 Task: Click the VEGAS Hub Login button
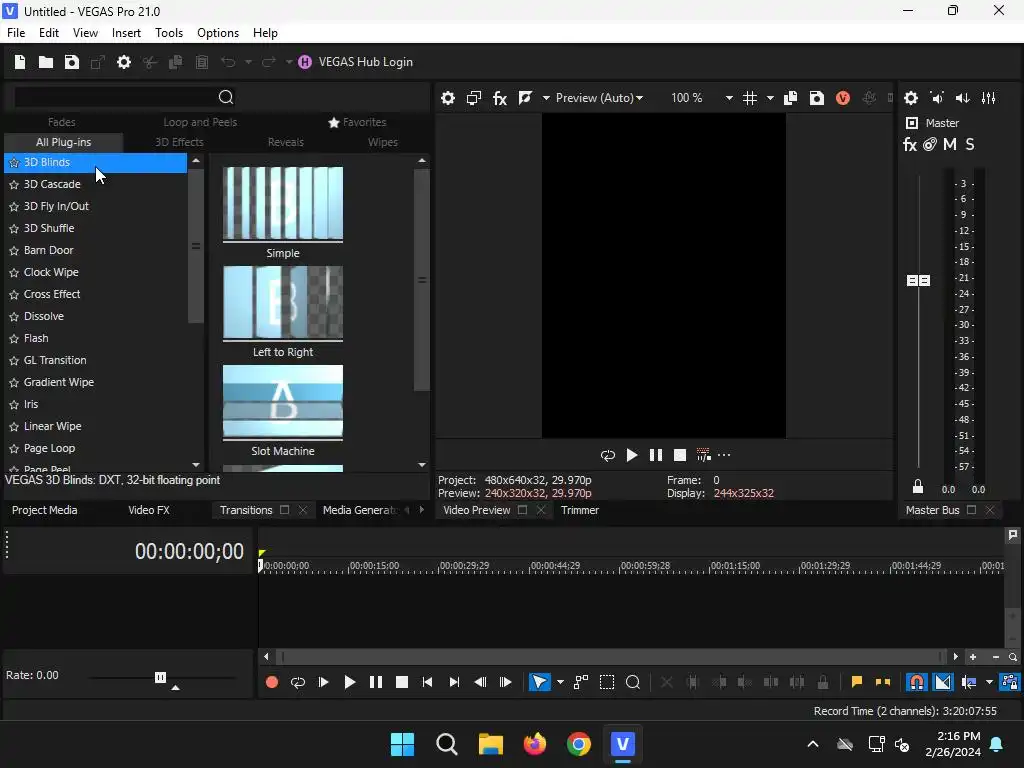356,62
